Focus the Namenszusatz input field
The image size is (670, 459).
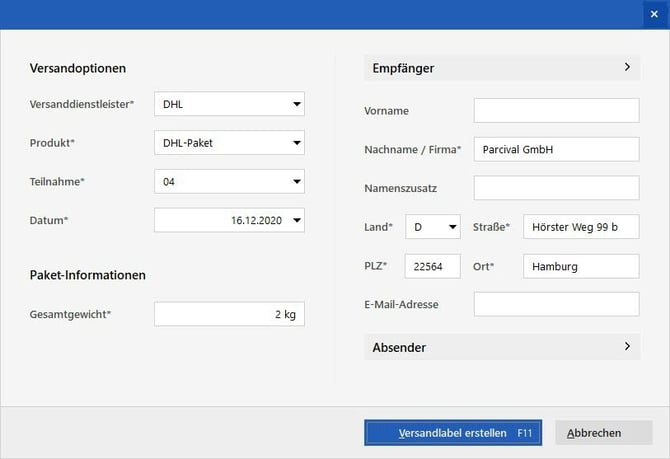point(556,188)
